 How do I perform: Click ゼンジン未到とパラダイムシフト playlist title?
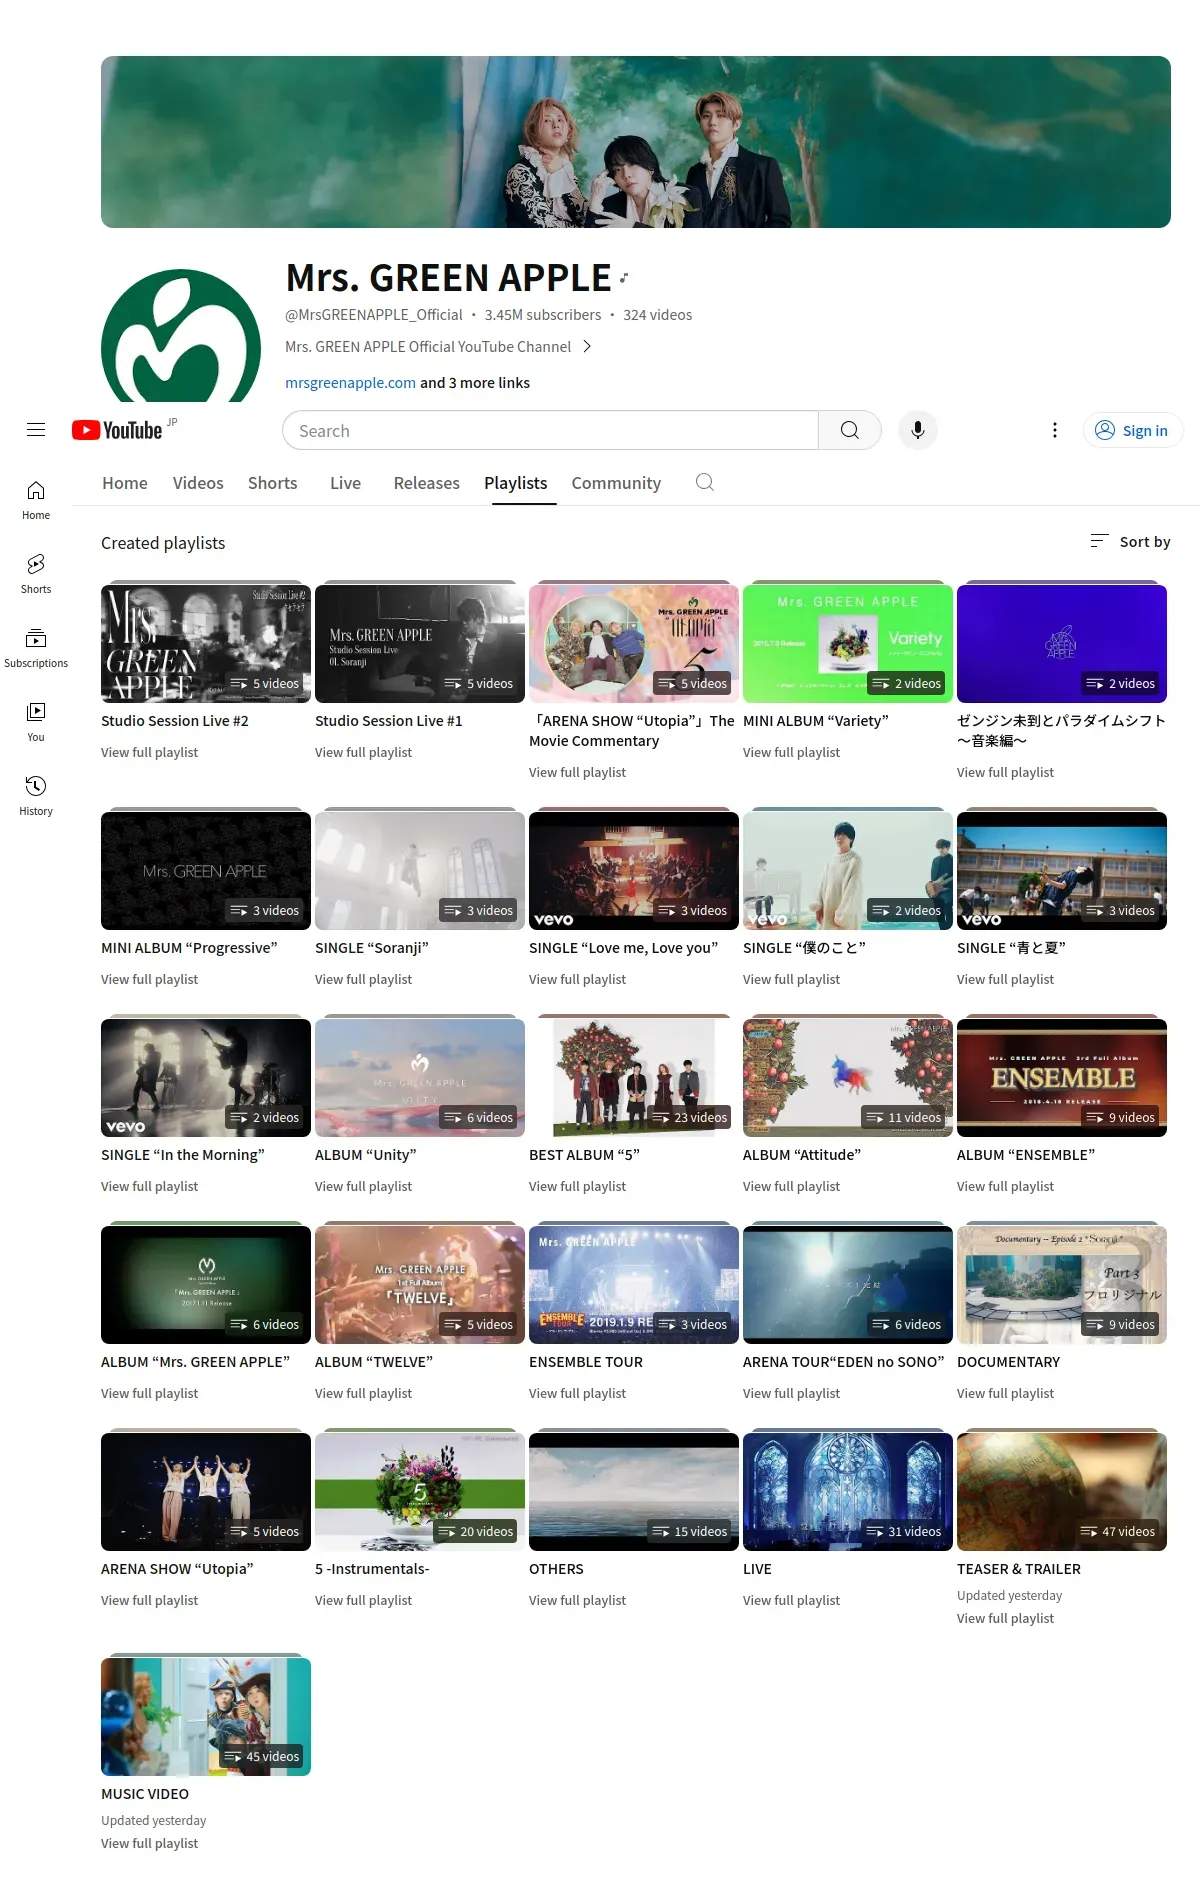(x=1061, y=730)
